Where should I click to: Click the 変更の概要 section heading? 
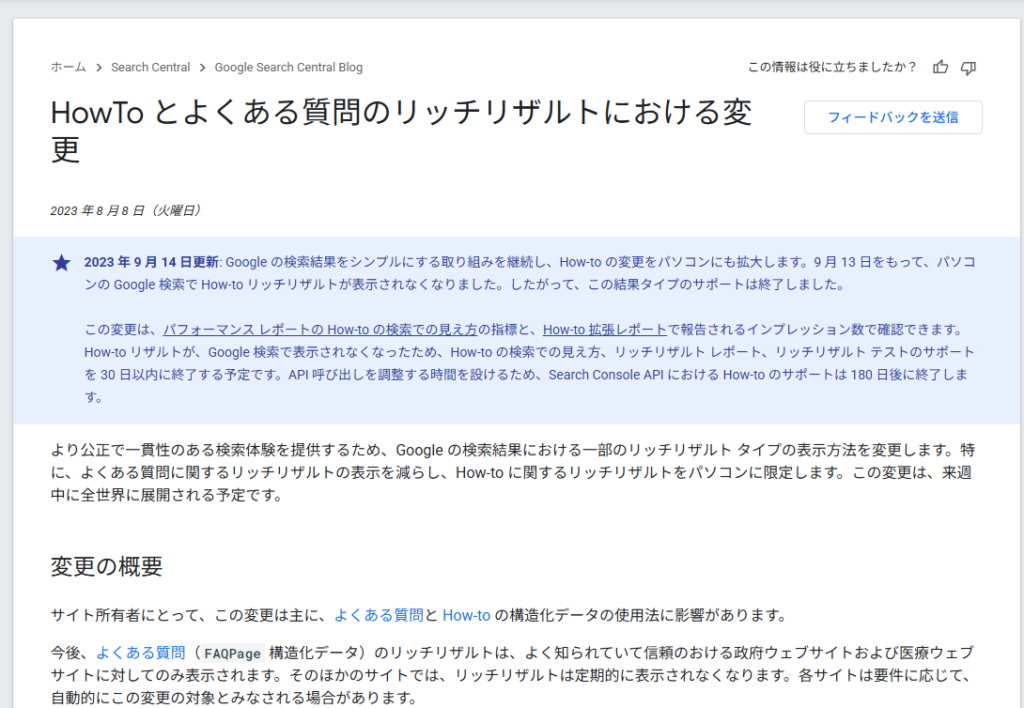tap(106, 566)
